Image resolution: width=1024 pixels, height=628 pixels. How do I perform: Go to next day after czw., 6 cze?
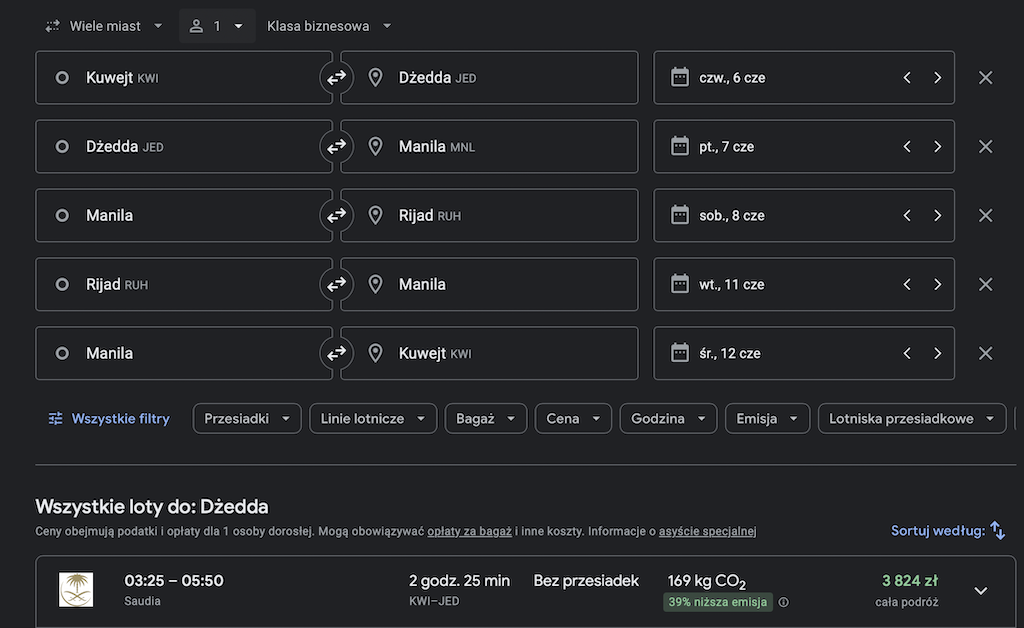point(937,78)
